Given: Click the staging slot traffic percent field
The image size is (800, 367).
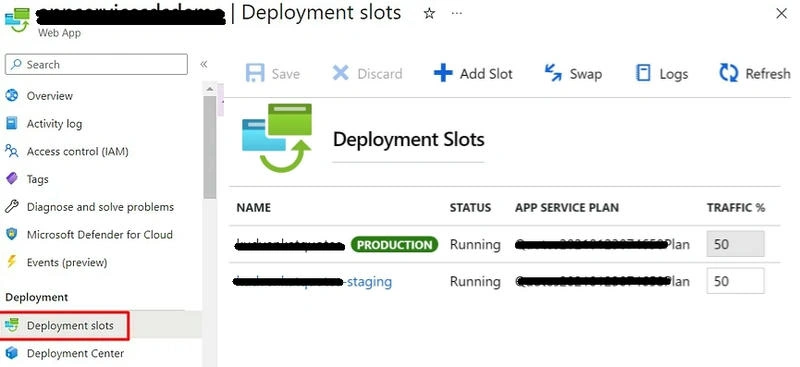Looking at the screenshot, I should [x=735, y=281].
